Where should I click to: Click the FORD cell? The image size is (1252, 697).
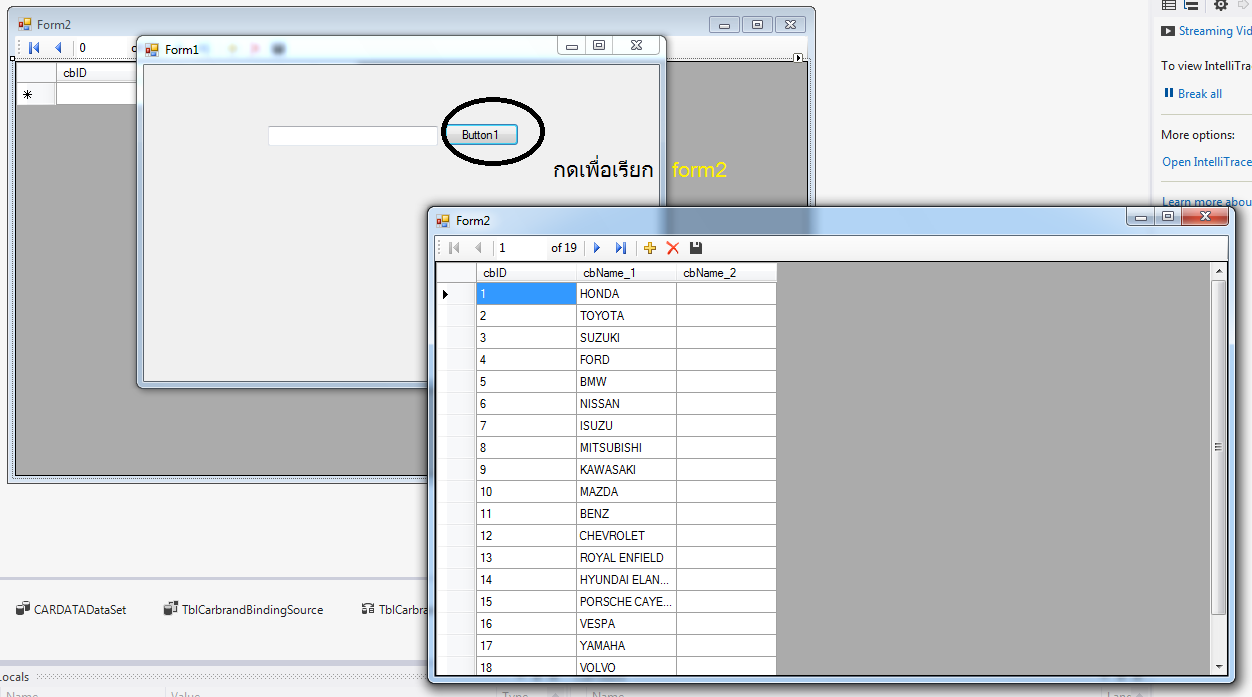tap(627, 360)
